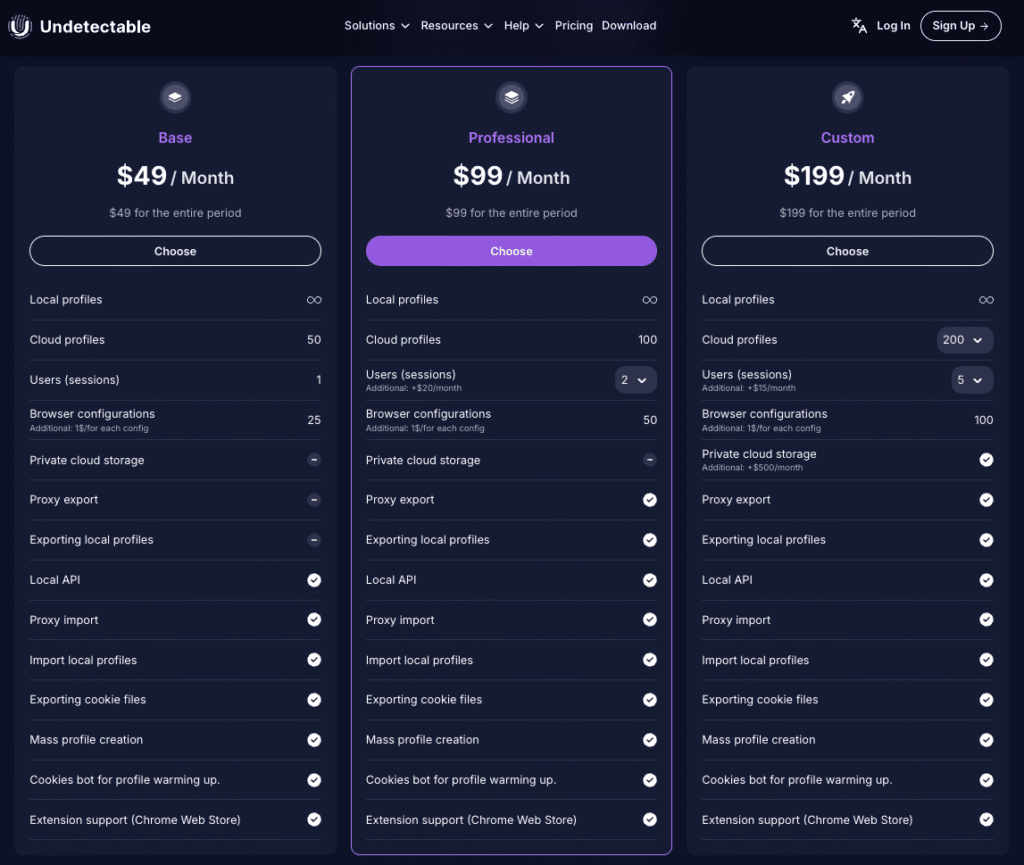
Task: Click Base plan Private cloud storage dash icon
Action: pyautogui.click(x=314, y=460)
